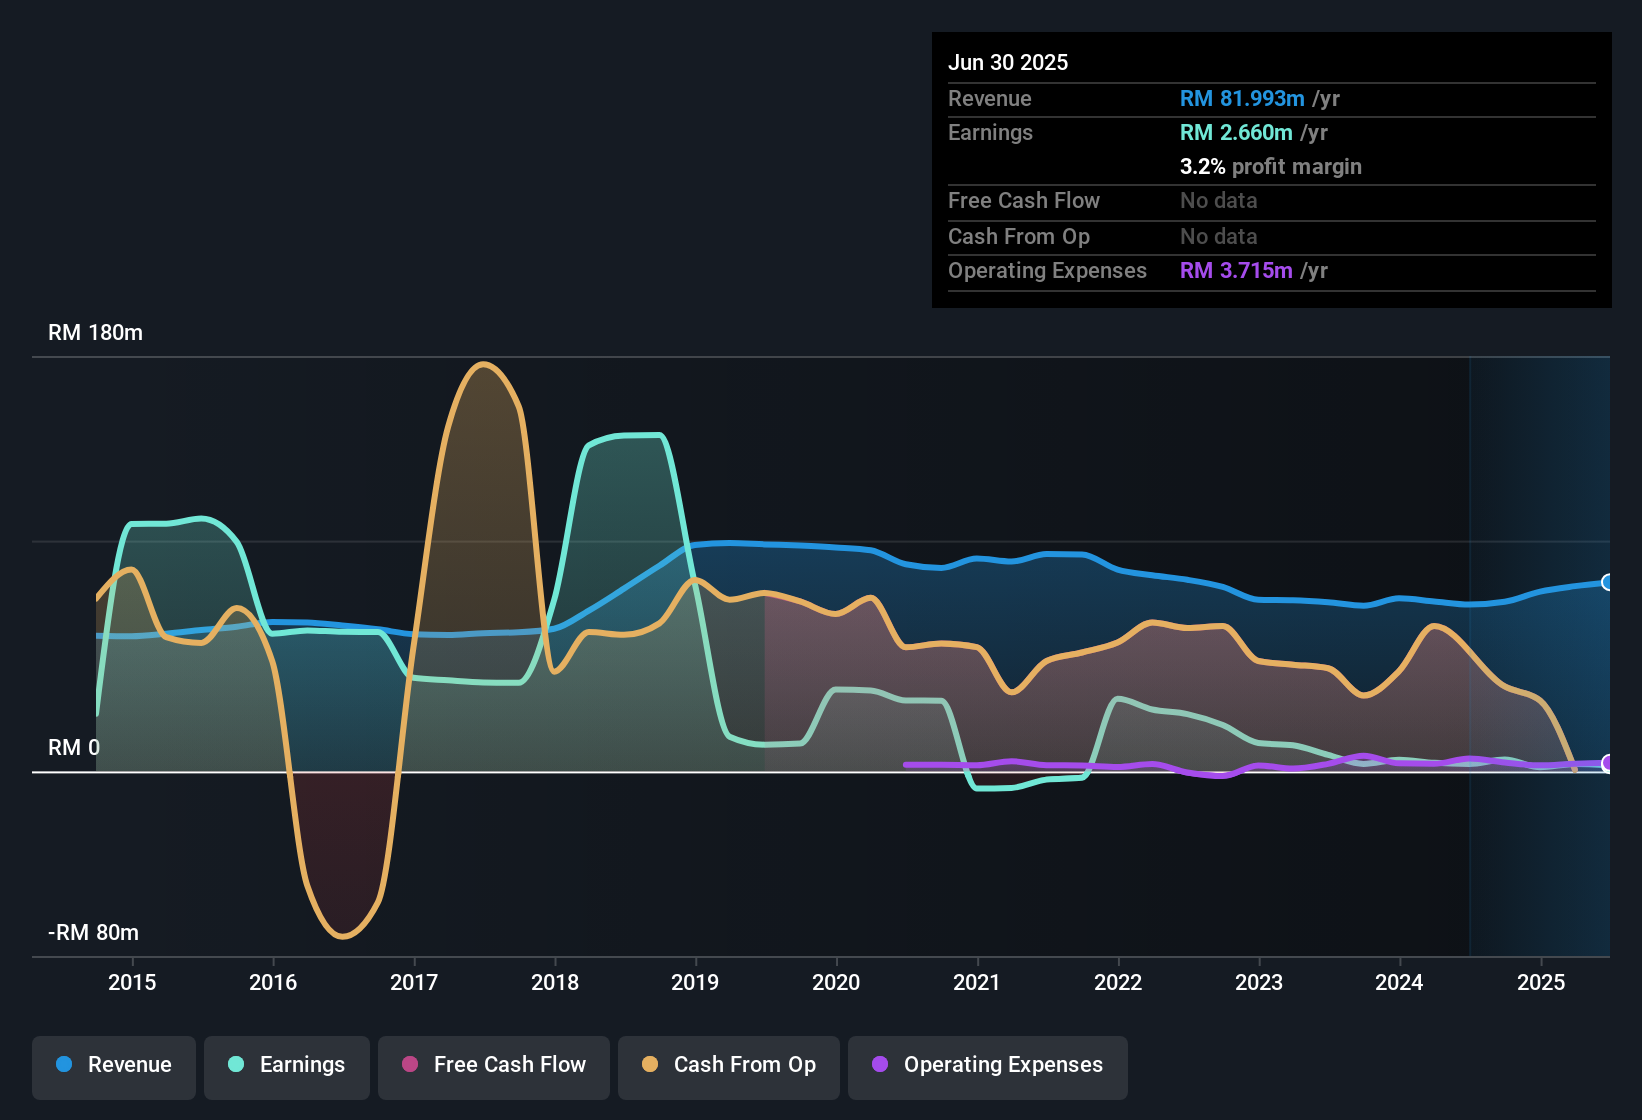
Task: Click the pink Free Cash Flow legend dot
Action: pyautogui.click(x=409, y=1065)
